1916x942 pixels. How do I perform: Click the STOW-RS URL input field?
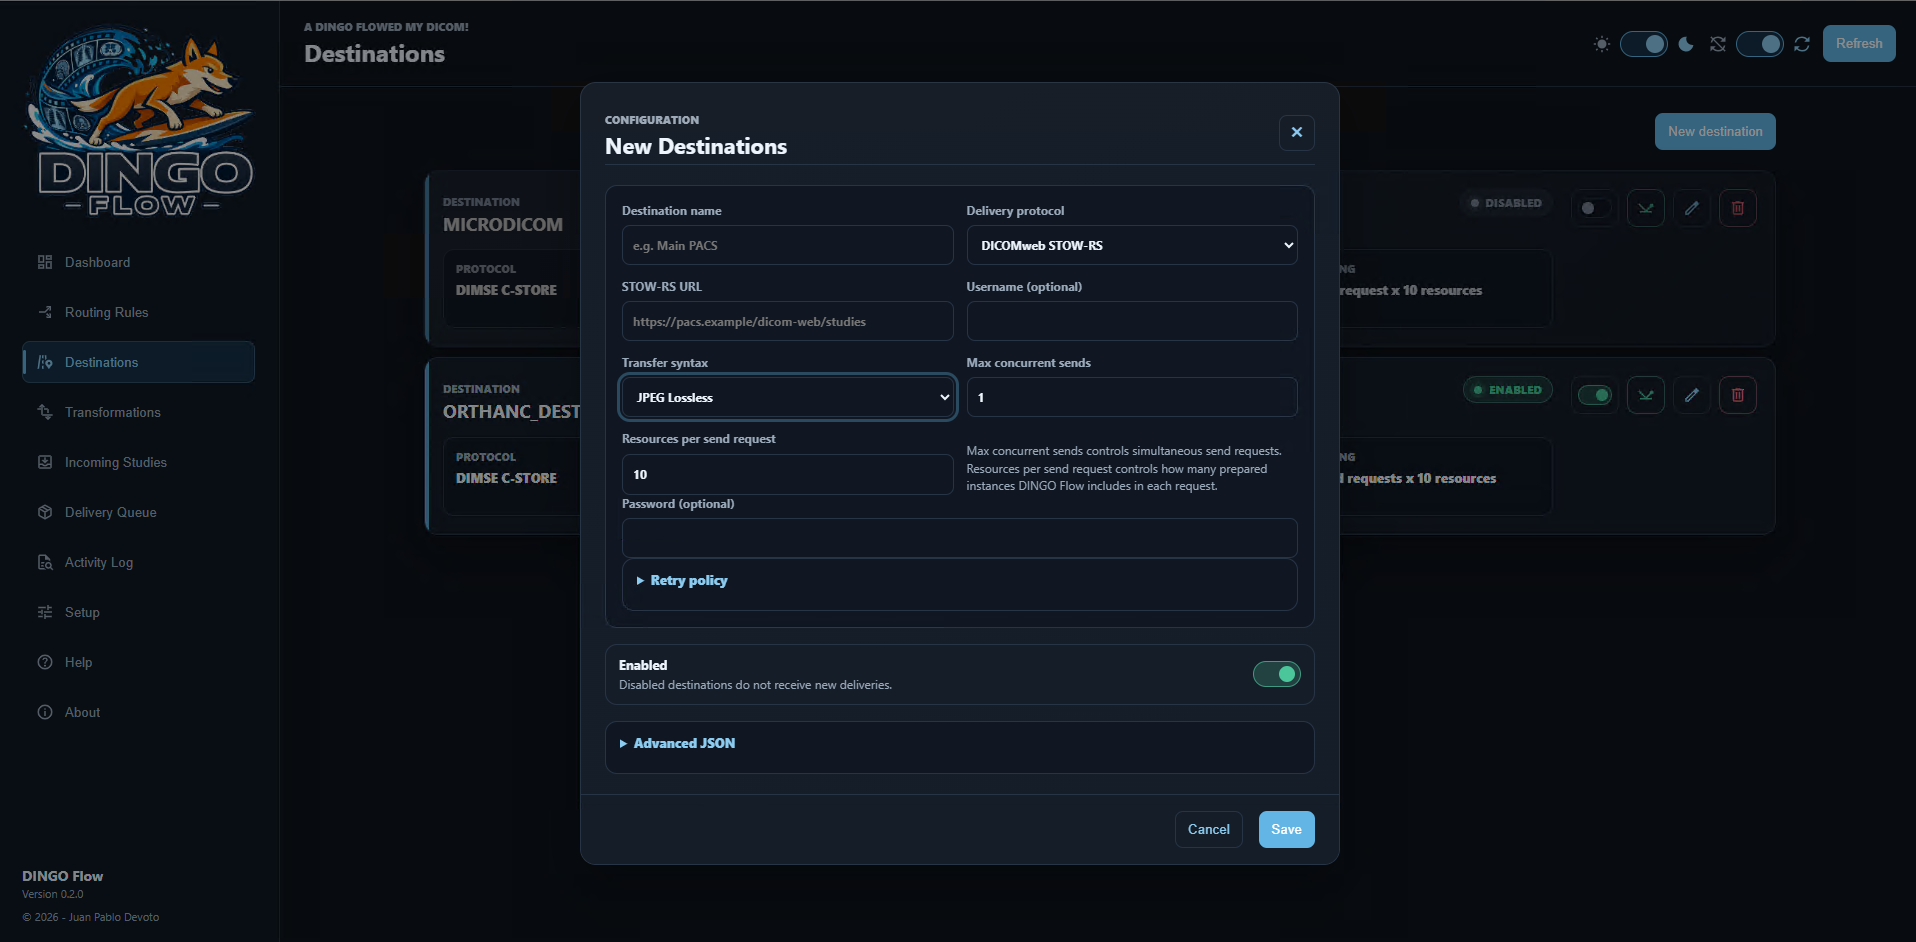pyautogui.click(x=788, y=321)
